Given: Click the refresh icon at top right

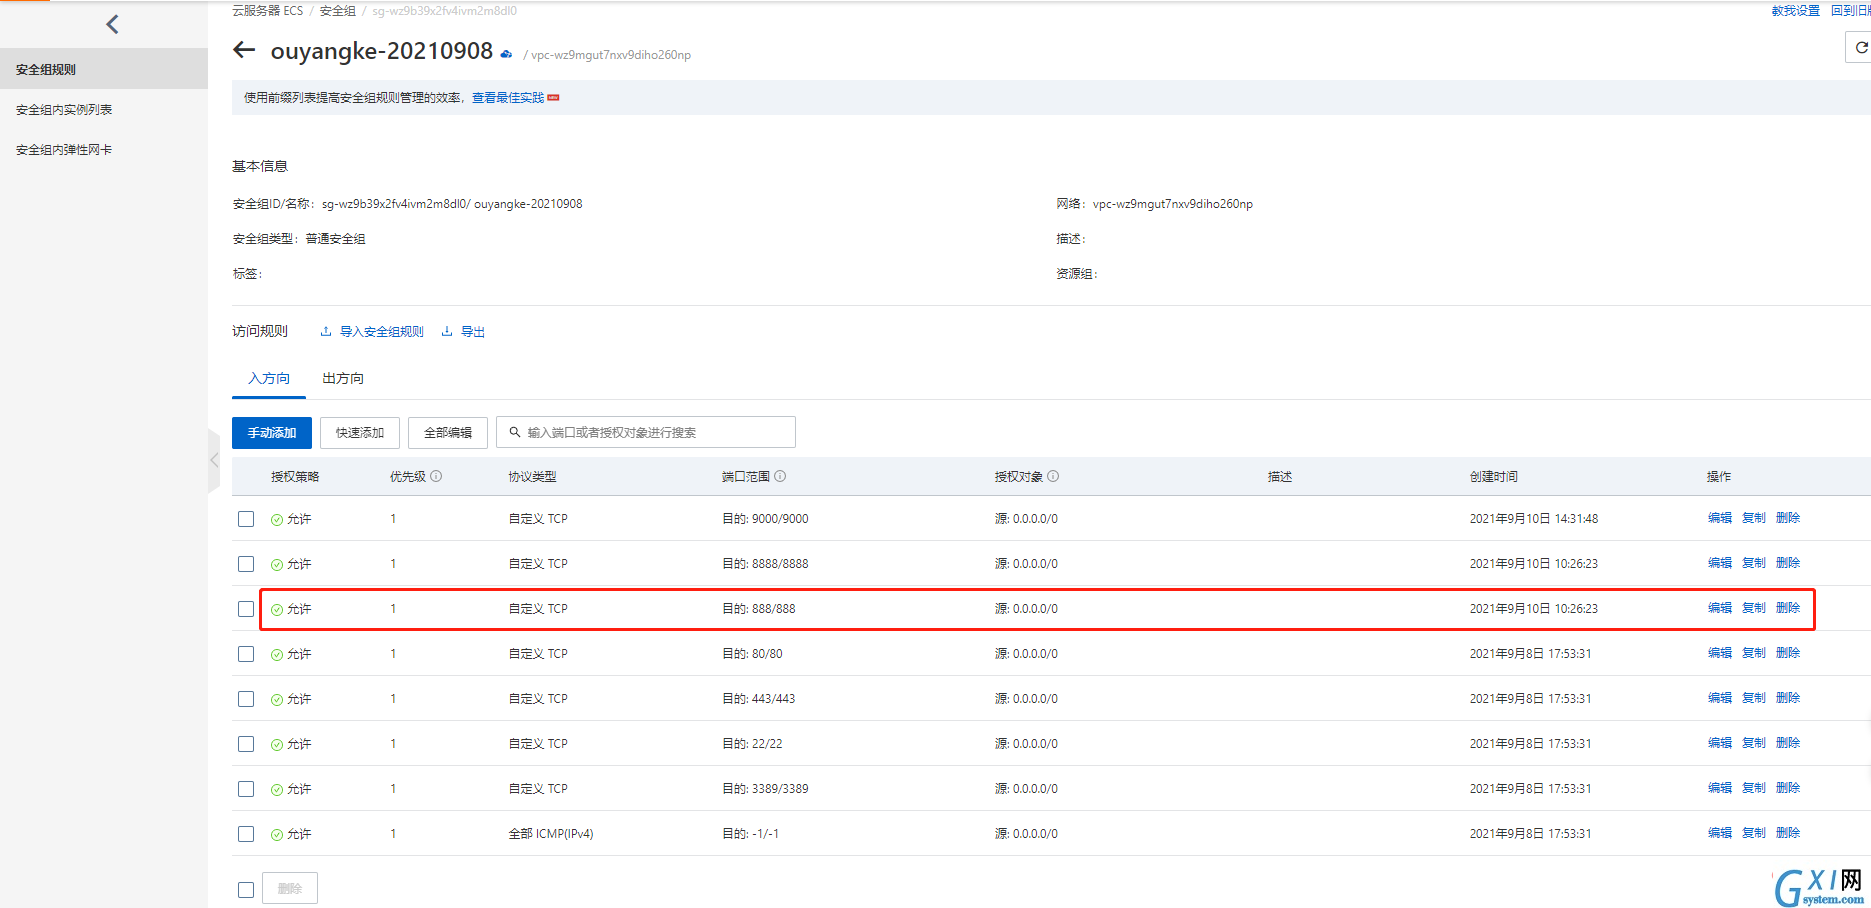Looking at the screenshot, I should pos(1861,47).
